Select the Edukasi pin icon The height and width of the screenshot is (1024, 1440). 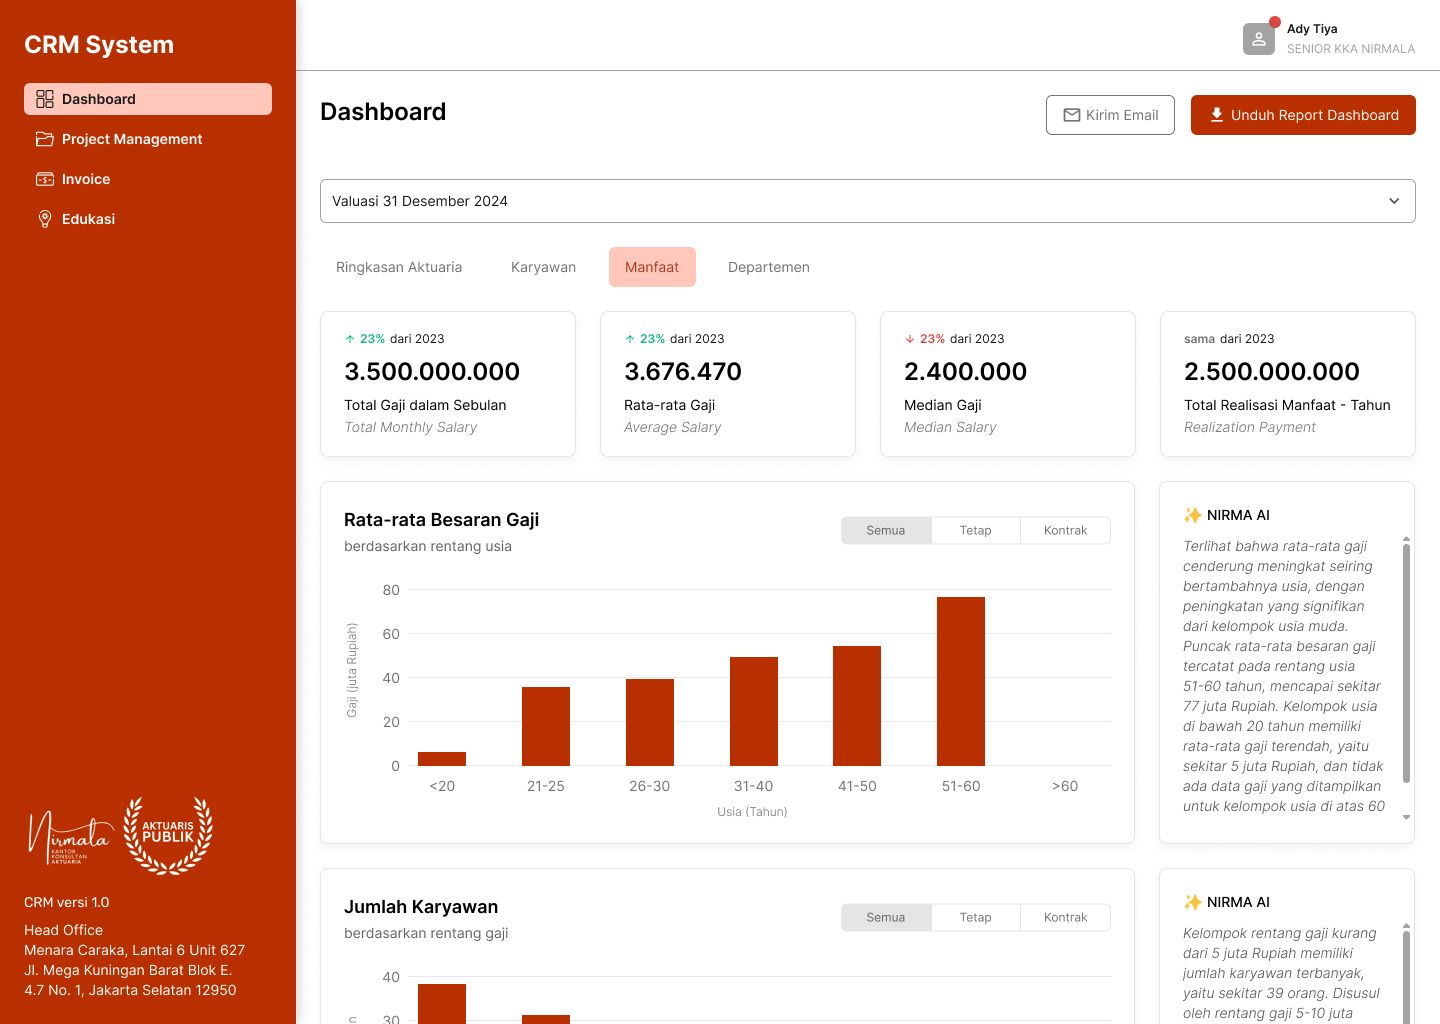pos(45,219)
